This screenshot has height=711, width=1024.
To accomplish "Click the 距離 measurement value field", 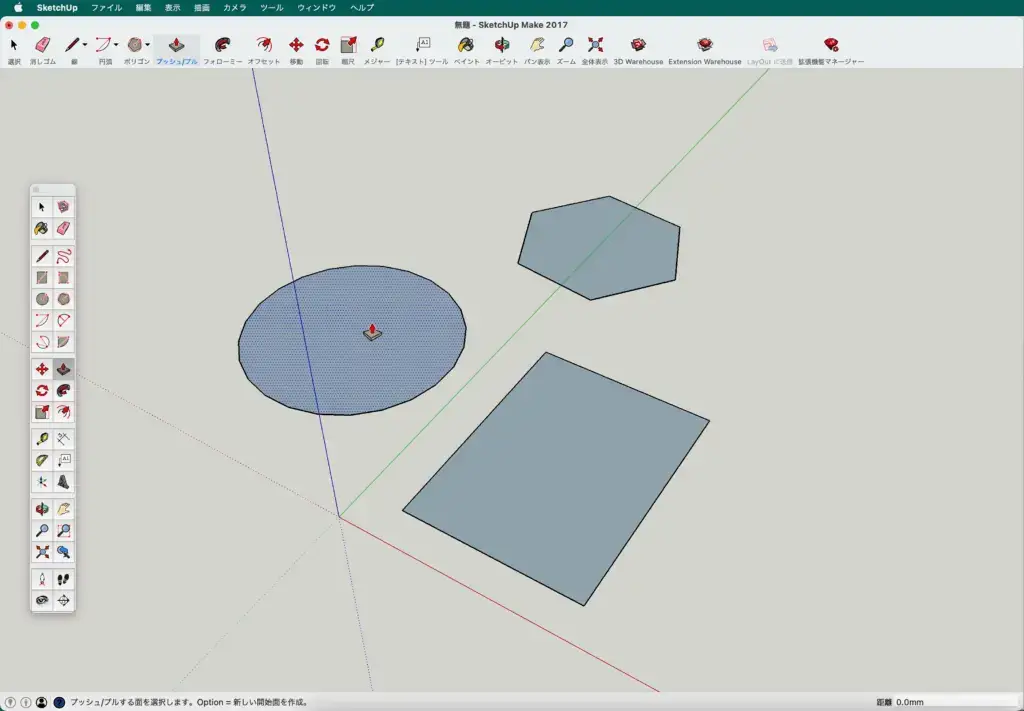I will pyautogui.click(x=955, y=703).
